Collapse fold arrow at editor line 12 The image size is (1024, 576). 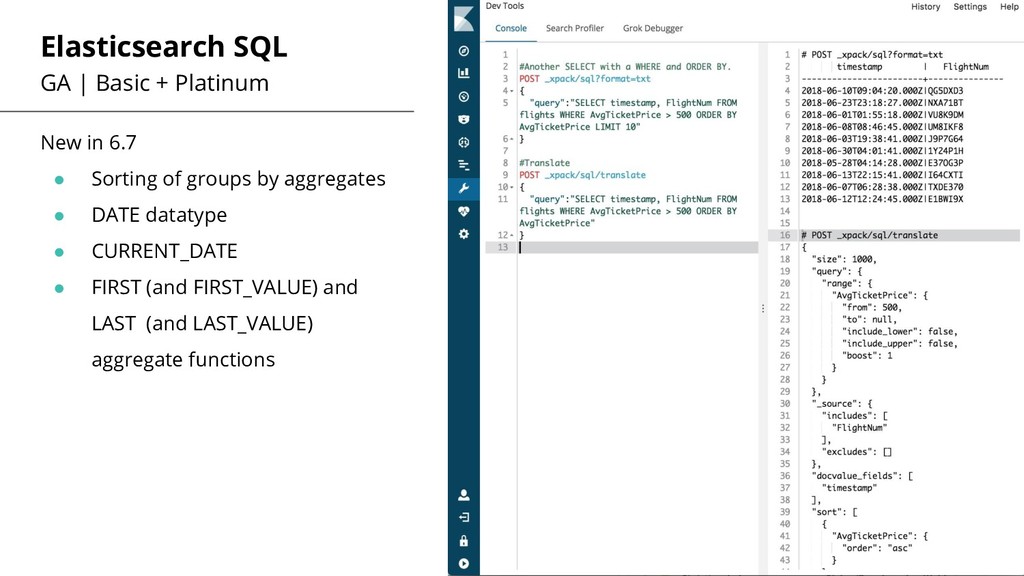click(512, 235)
